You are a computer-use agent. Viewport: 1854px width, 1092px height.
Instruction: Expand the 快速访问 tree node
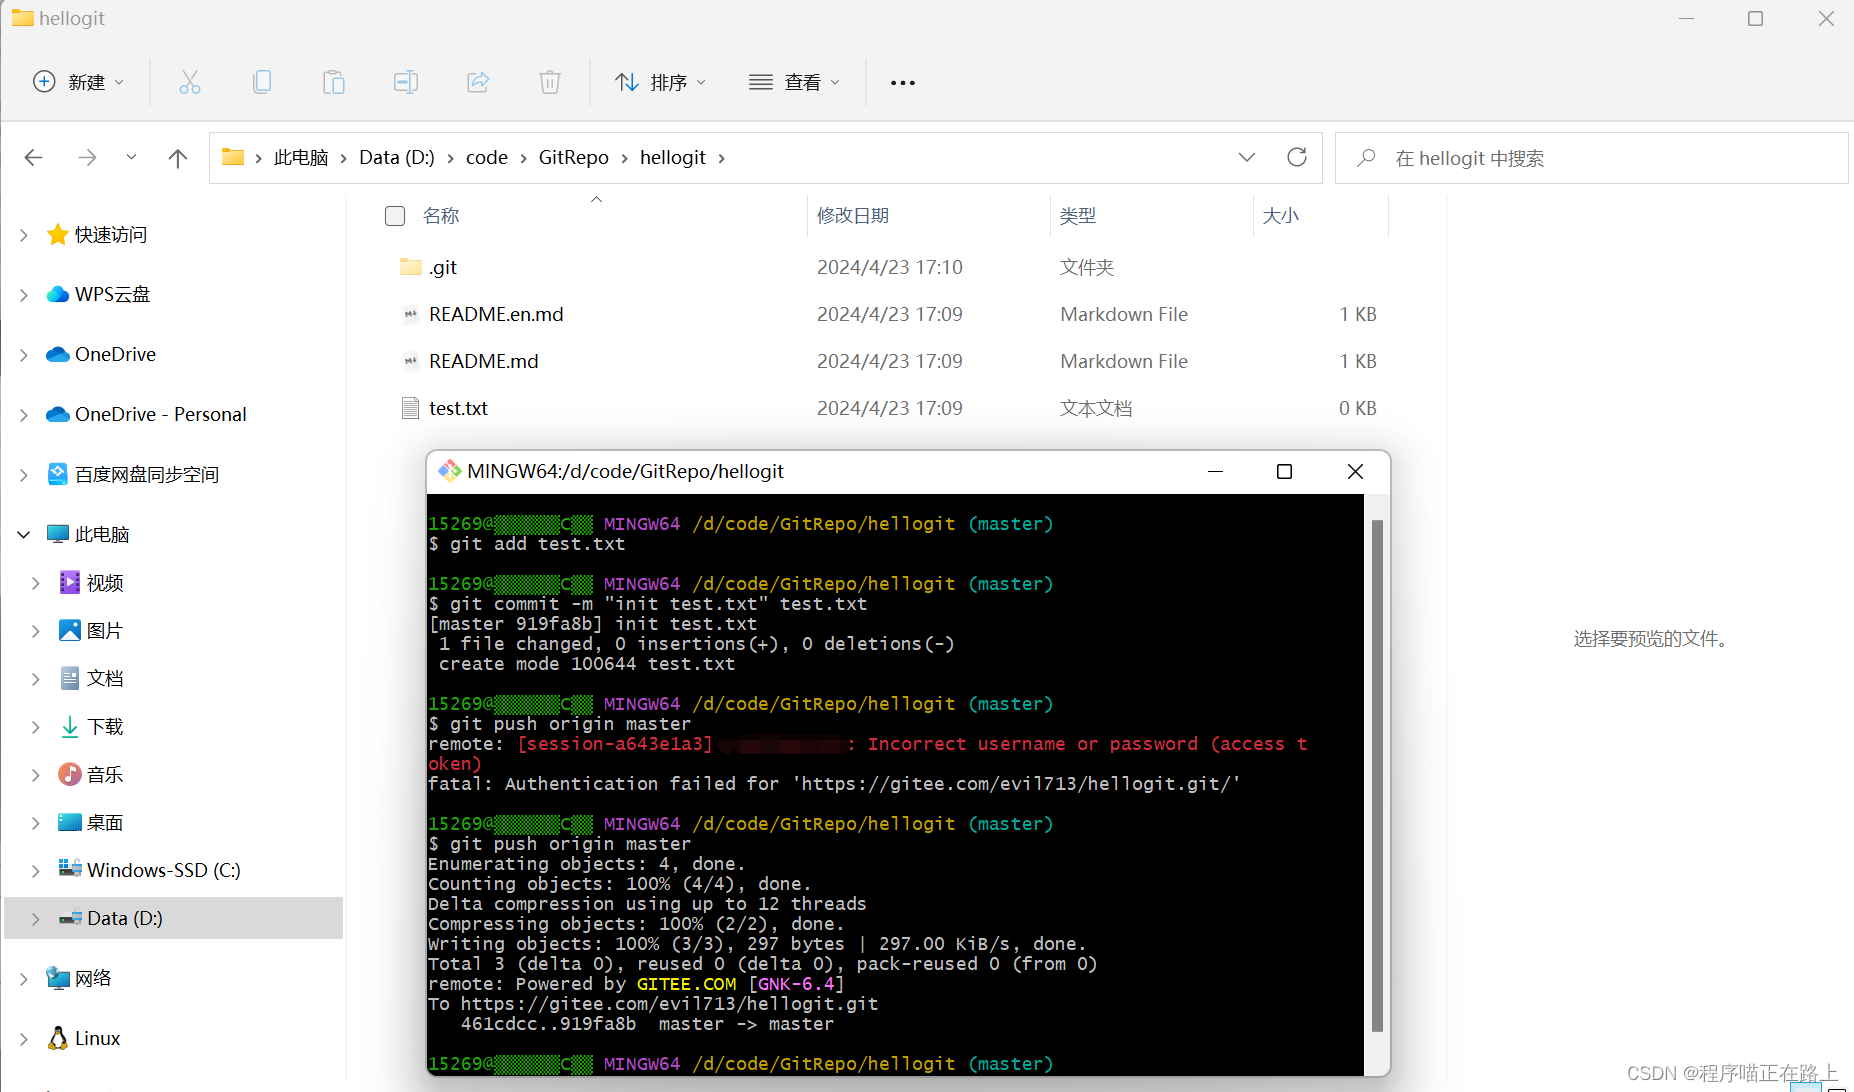pyautogui.click(x=24, y=235)
